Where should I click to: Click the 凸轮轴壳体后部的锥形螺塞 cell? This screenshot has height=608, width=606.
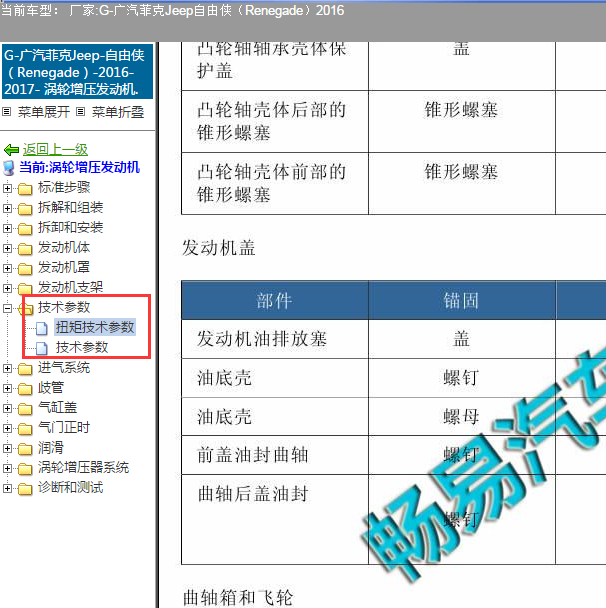tap(275, 122)
